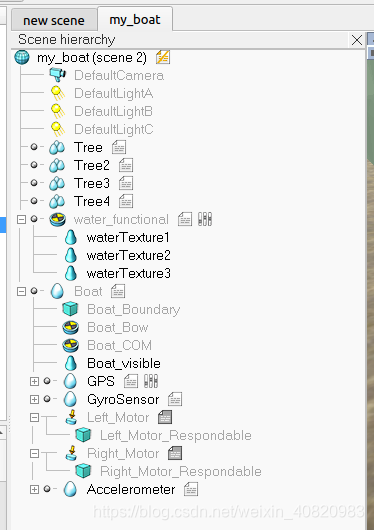374x530 pixels.
Task: Click the model marker dot beside water_functional
Action: (x=34, y=219)
